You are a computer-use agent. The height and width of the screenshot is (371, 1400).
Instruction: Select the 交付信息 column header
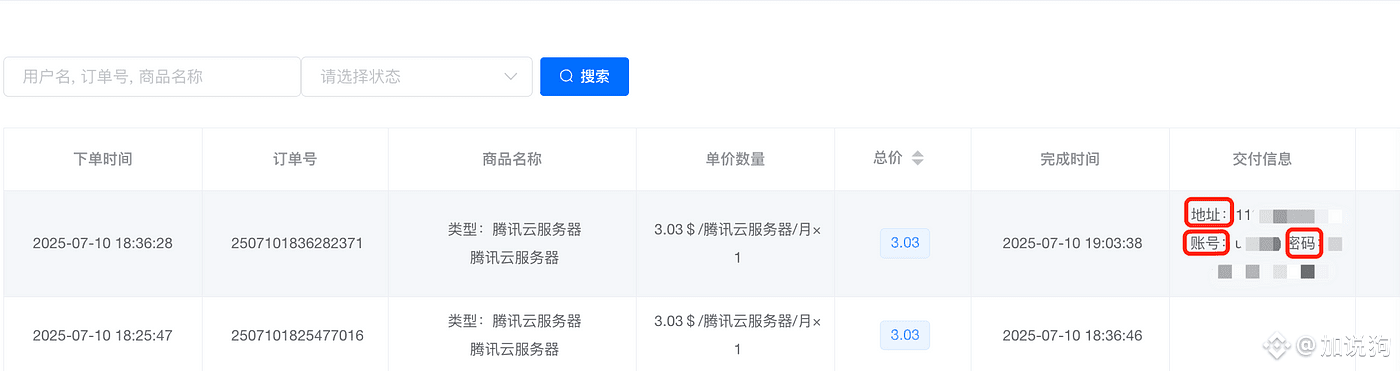1262,159
